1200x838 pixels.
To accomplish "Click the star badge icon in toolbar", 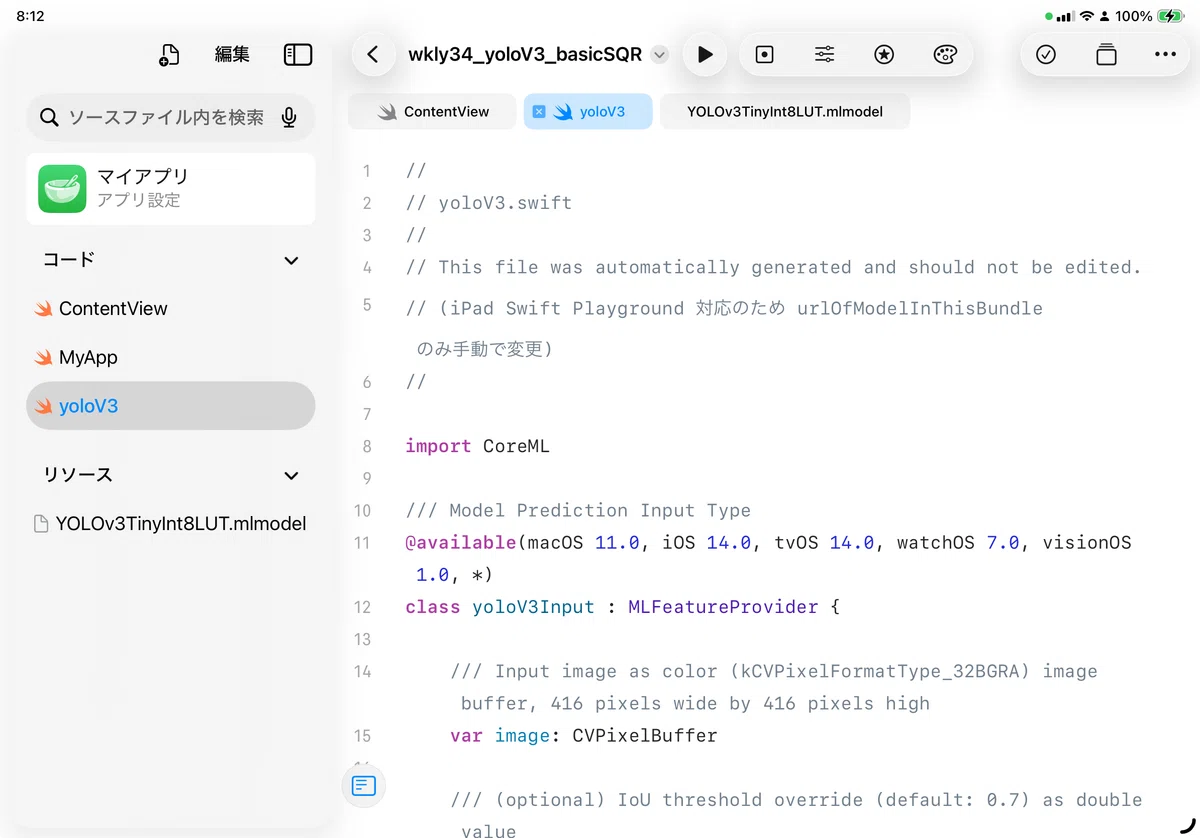I will coord(884,55).
